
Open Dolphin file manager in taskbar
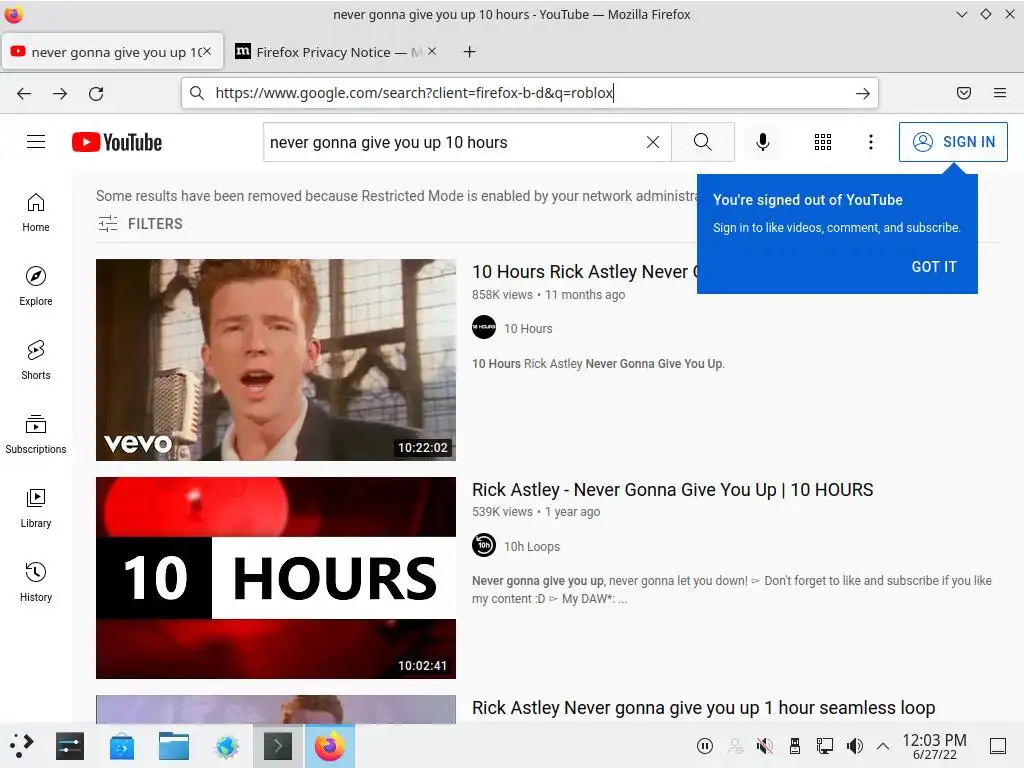[x=174, y=746]
